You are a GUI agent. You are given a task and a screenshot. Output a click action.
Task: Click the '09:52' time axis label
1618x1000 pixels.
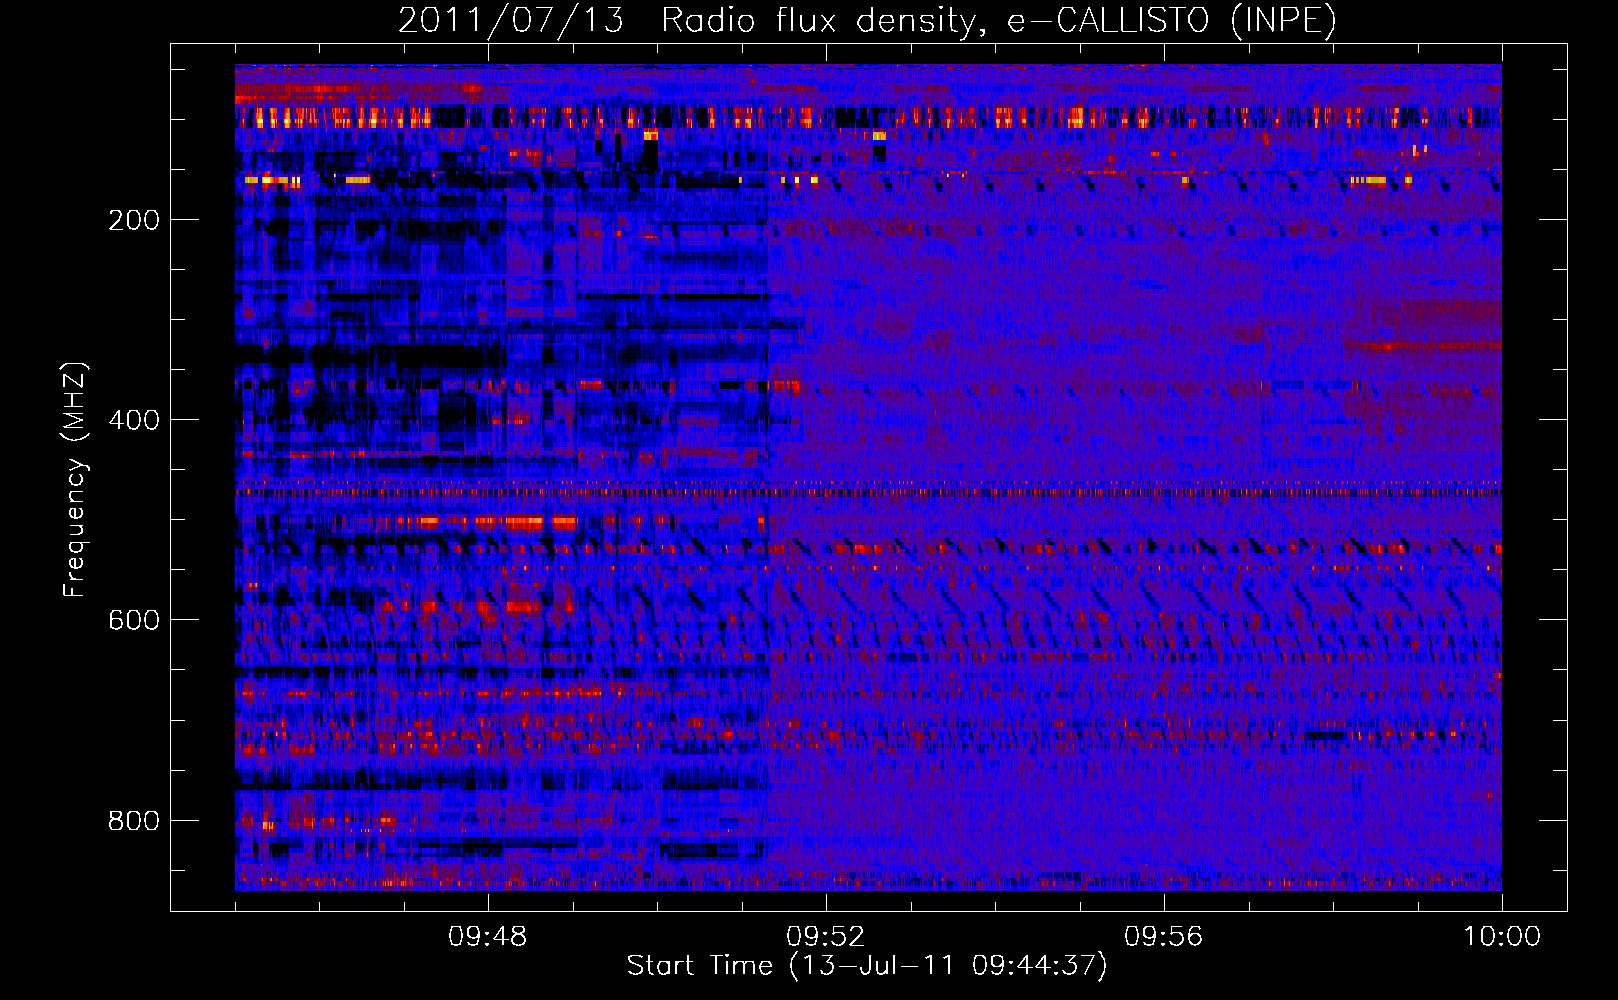(826, 937)
